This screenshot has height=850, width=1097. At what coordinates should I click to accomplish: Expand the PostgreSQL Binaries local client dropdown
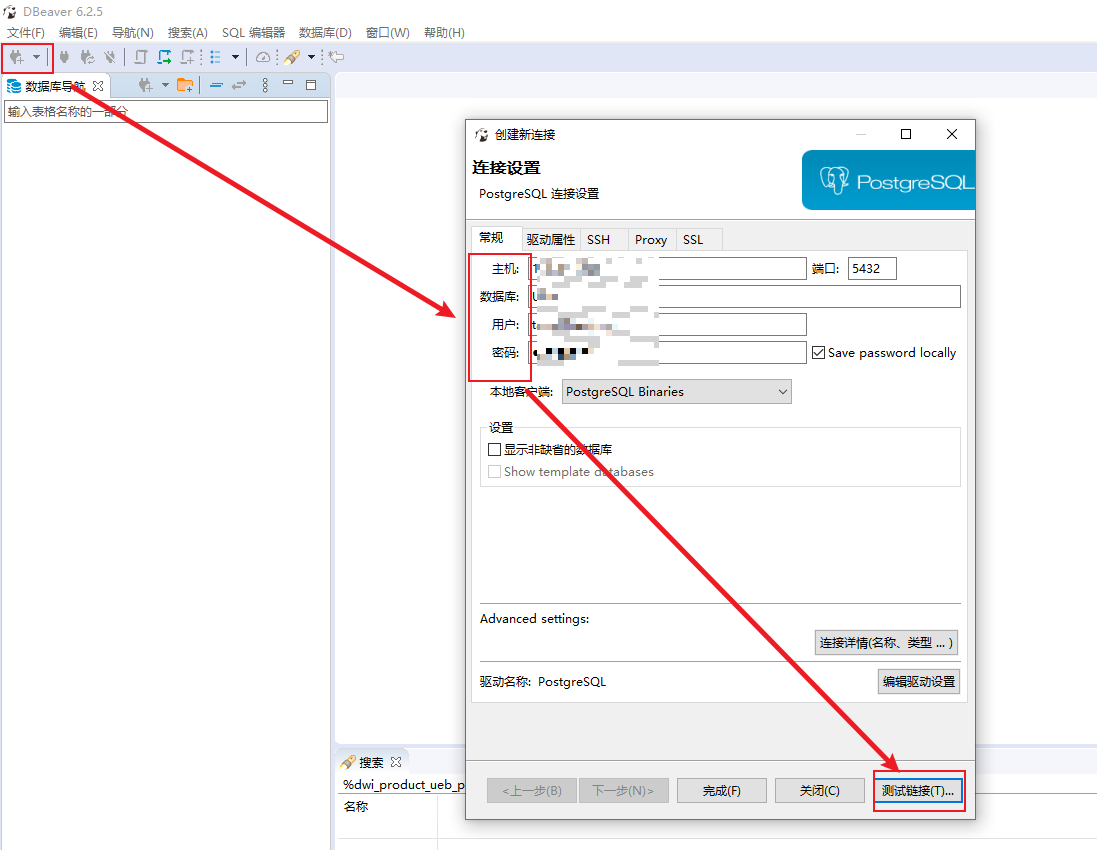677,392
